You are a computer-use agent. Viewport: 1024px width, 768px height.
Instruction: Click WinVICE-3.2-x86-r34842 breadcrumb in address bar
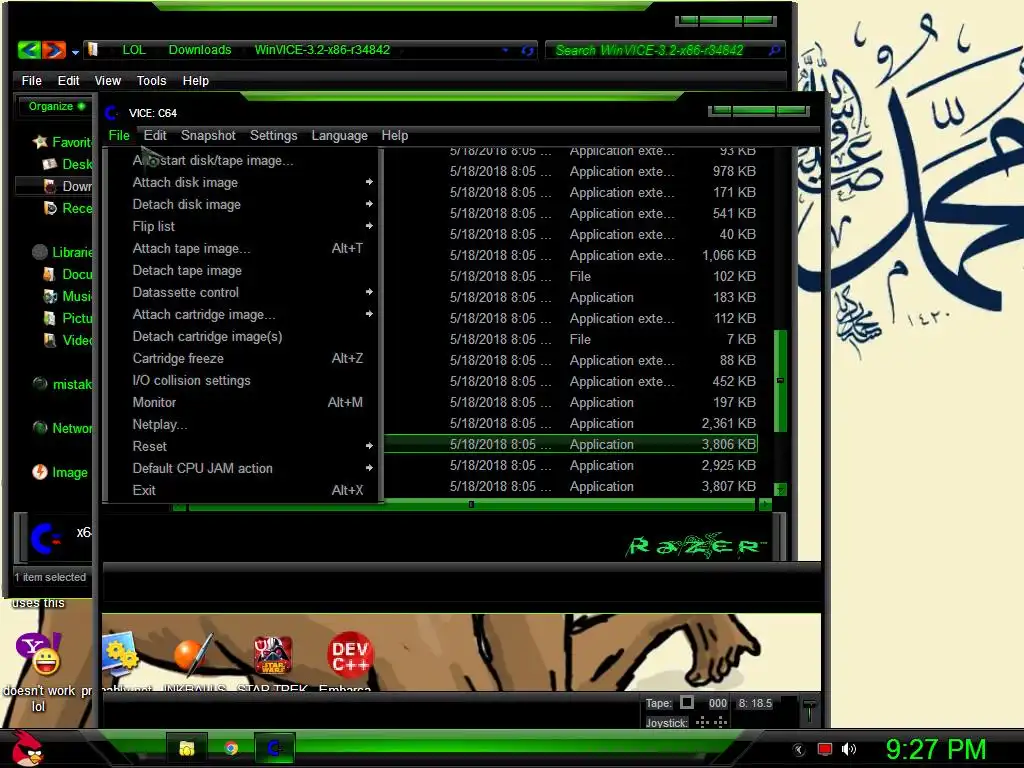coord(322,50)
